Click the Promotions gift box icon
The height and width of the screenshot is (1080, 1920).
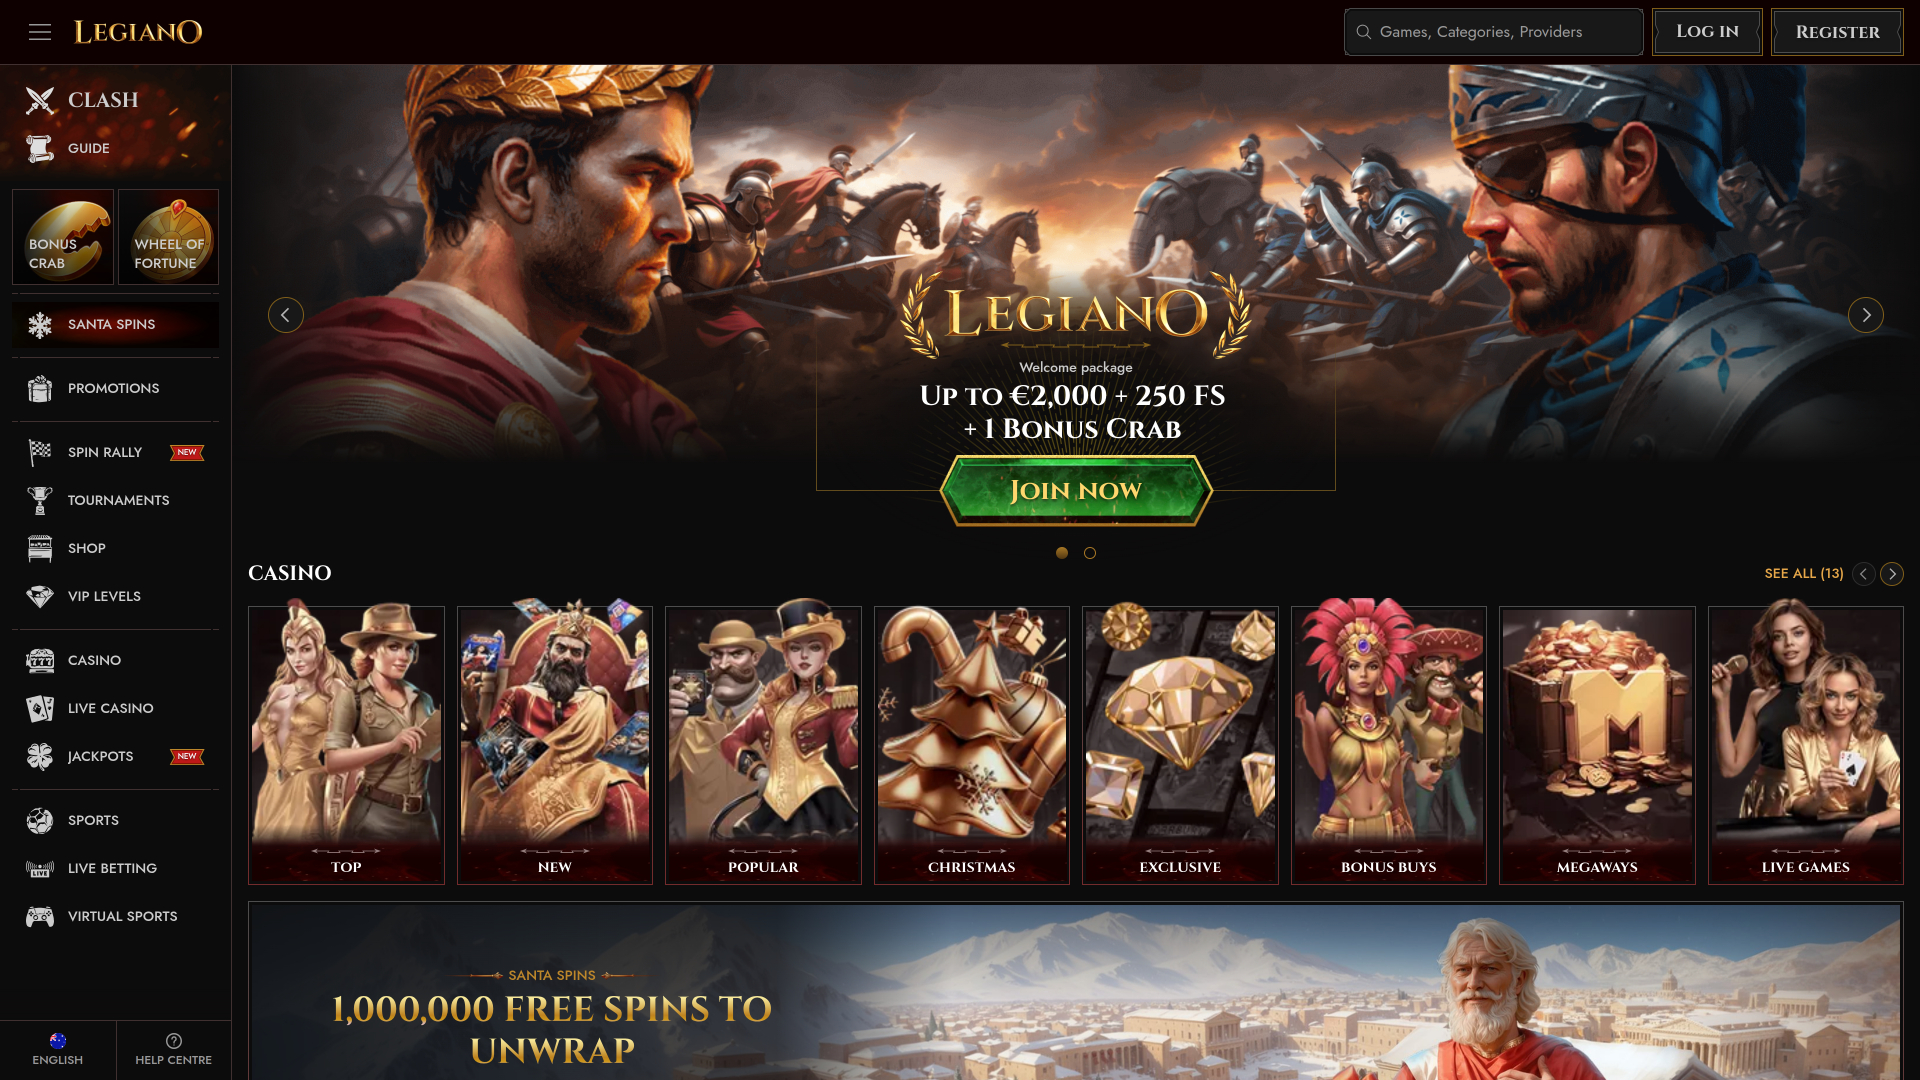click(x=40, y=388)
